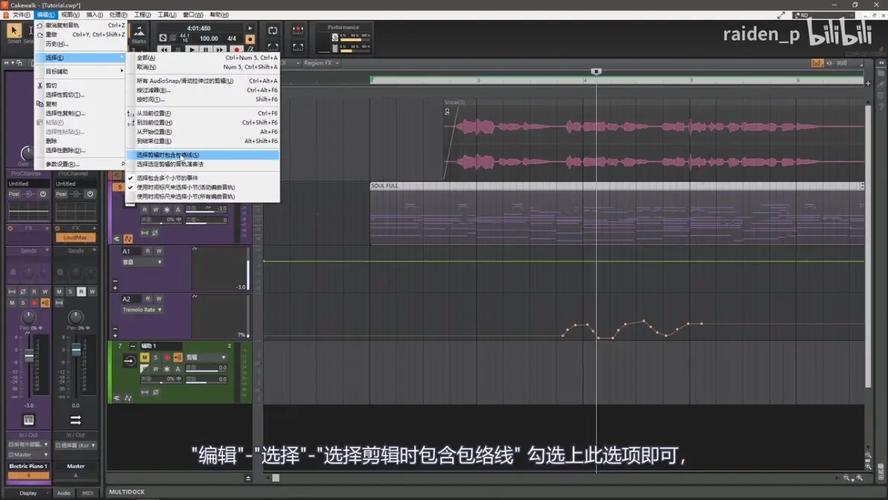Viewport: 888px width, 500px height.
Task: Open Master output dropdown on Electric Piano strip
Action: pyautogui.click(x=28, y=454)
